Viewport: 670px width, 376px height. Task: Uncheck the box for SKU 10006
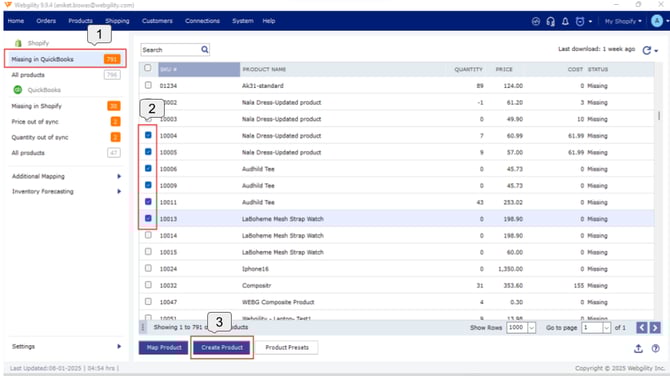coord(148,168)
